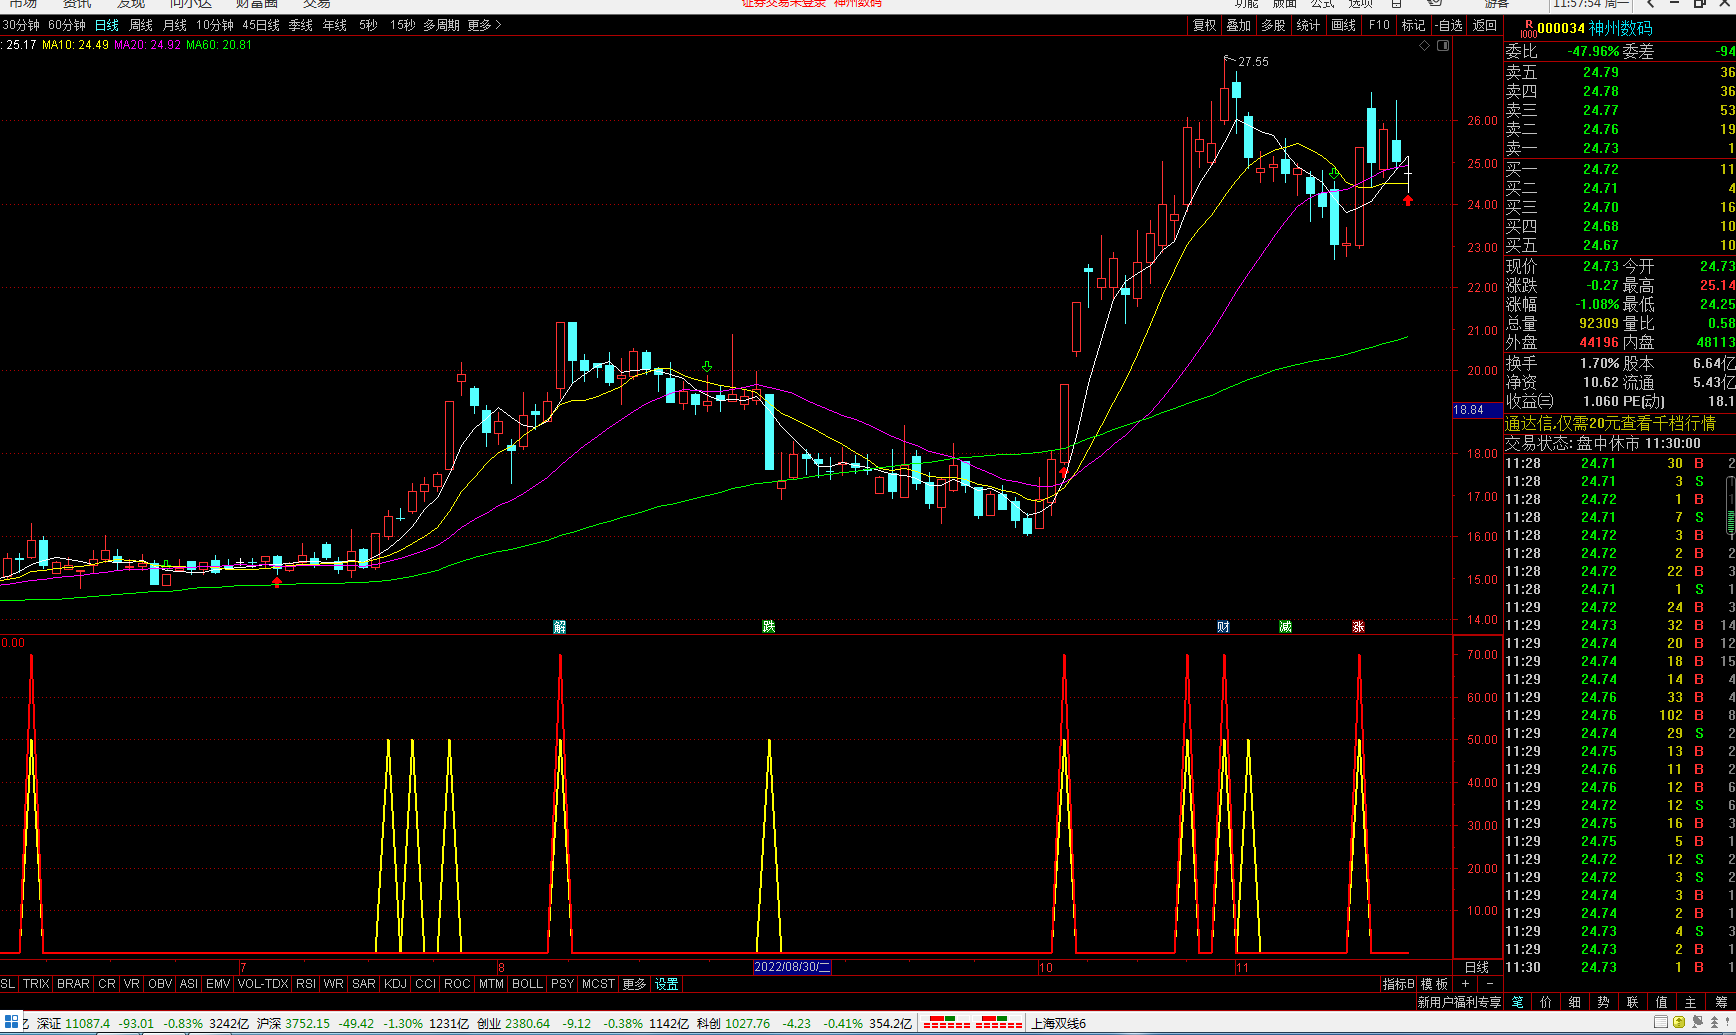Screen dimensions: 1736x1035
Task: Select the KDJ indicator
Action: 395,984
